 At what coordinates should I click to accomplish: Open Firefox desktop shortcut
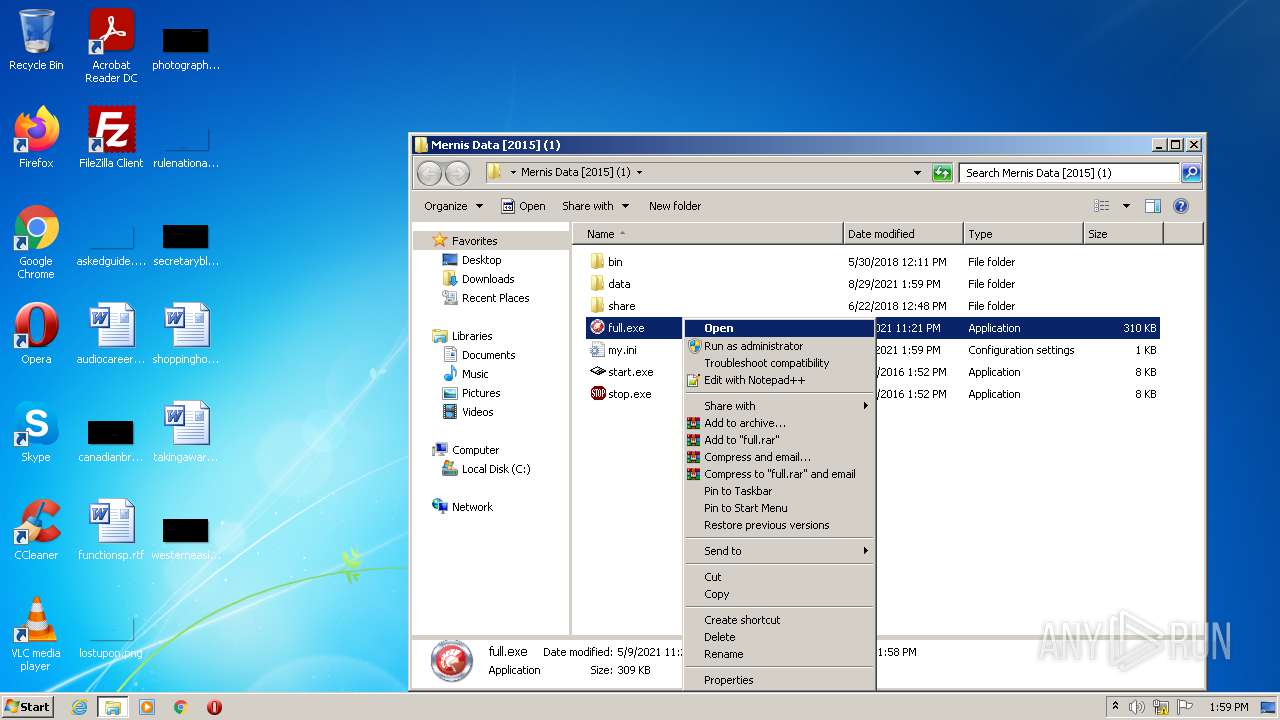[36, 138]
